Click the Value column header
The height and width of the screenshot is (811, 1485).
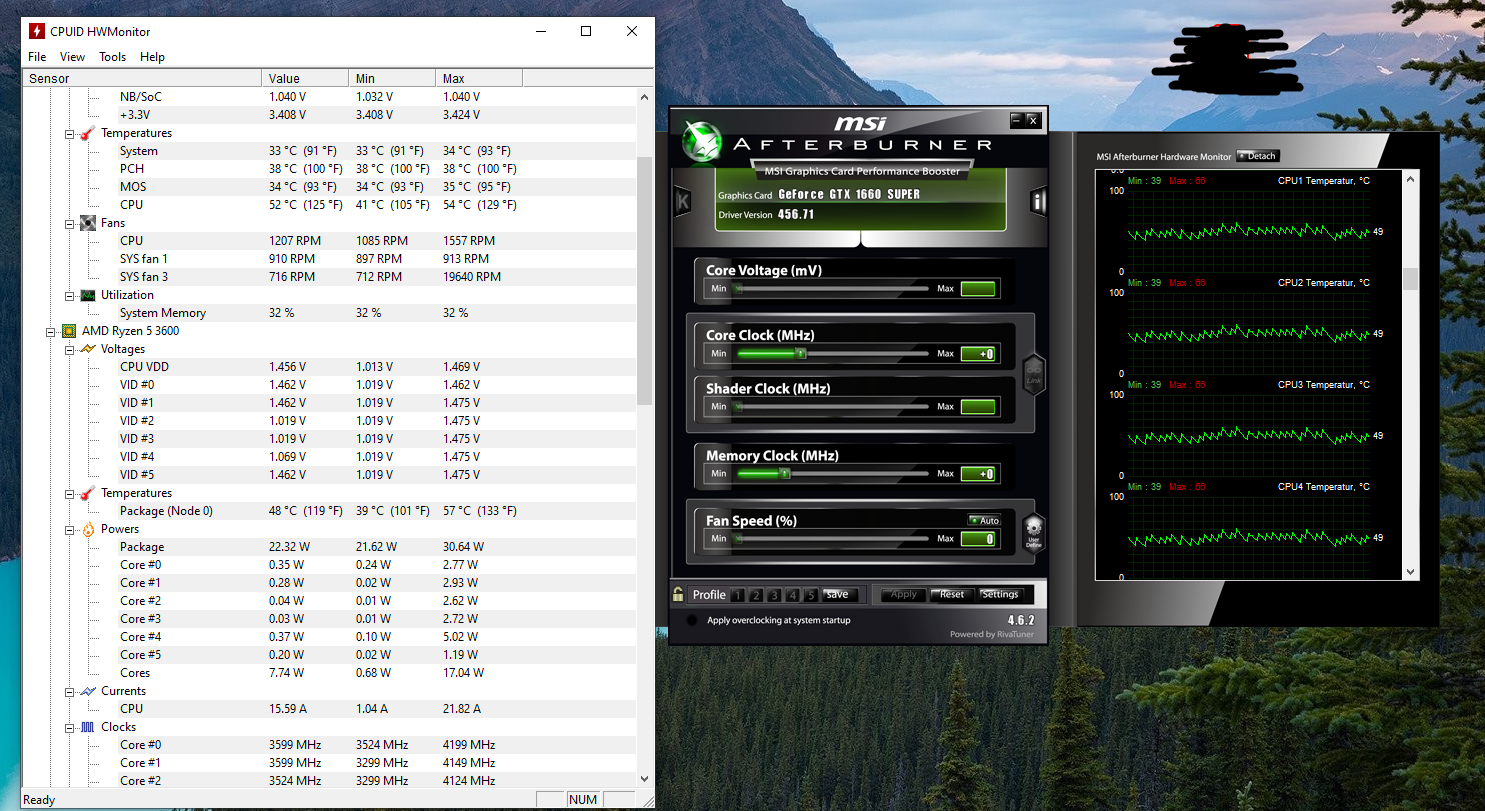pos(305,78)
